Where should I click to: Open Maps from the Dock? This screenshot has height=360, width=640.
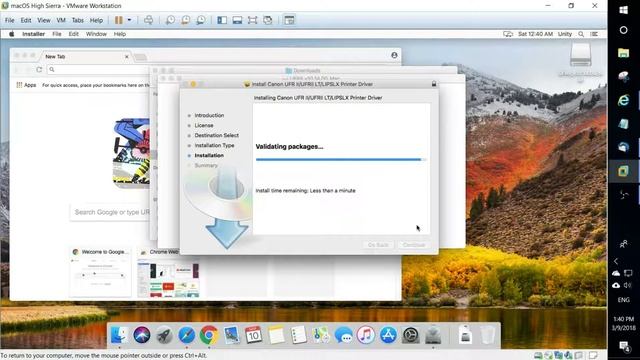coord(321,336)
